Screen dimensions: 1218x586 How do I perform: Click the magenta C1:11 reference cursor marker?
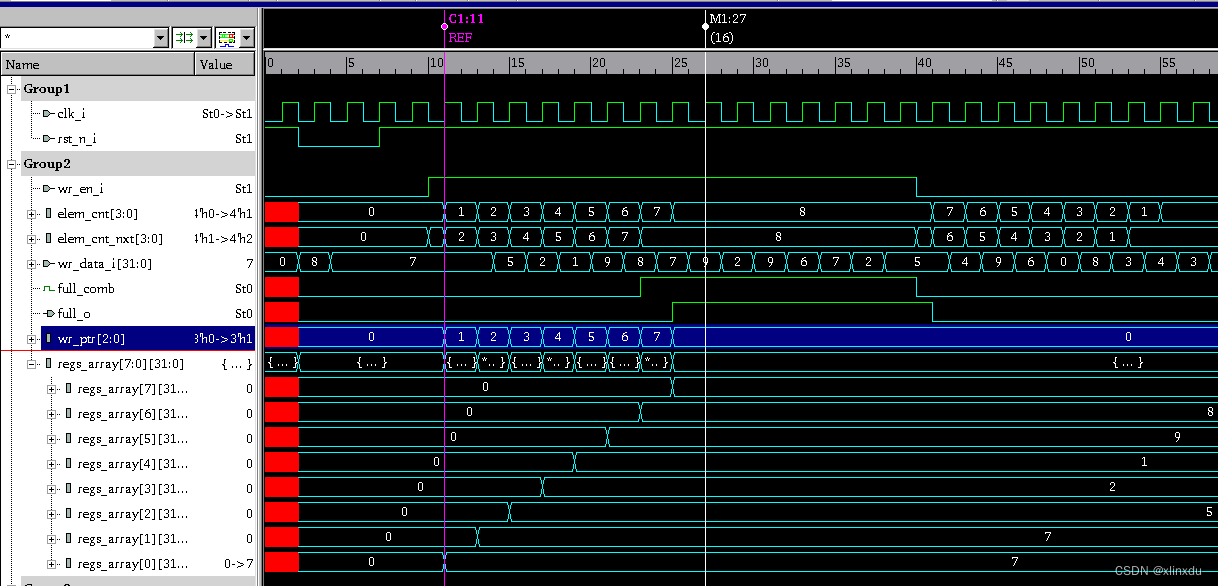444,26
